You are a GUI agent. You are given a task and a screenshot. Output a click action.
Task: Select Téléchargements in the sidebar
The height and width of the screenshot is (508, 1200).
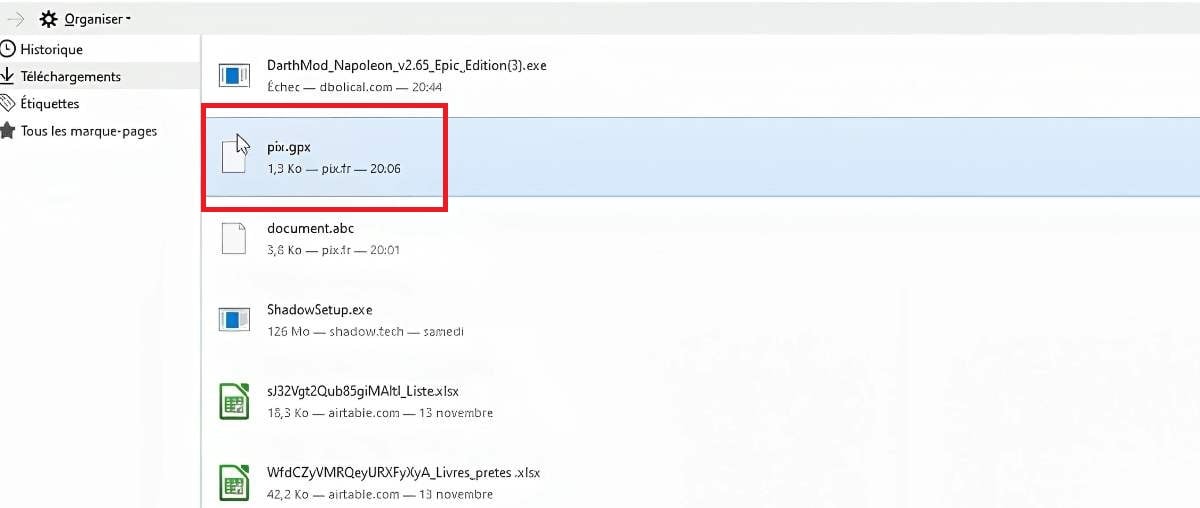click(x=70, y=76)
